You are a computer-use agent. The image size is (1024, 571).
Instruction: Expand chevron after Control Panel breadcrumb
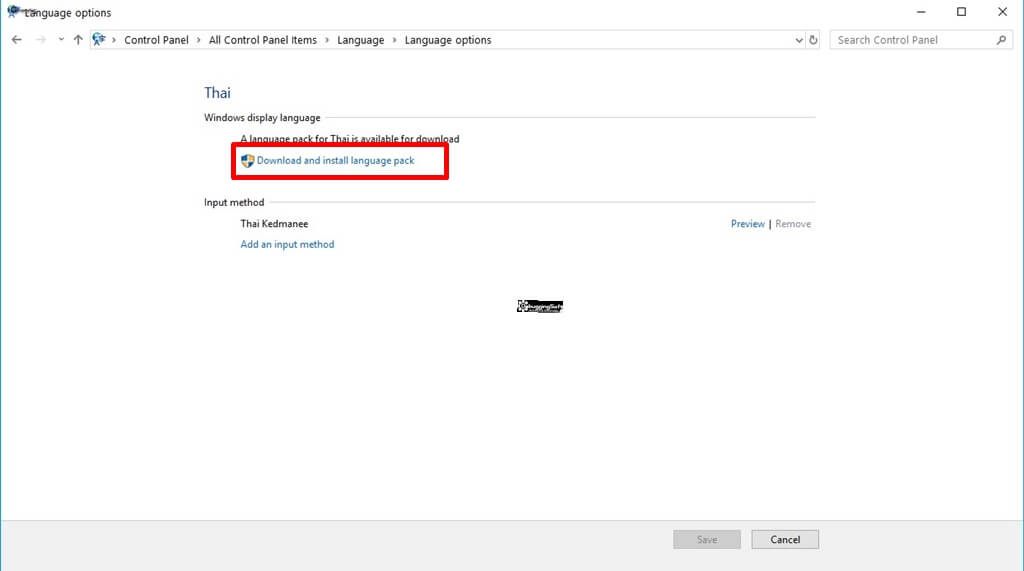[199, 40]
